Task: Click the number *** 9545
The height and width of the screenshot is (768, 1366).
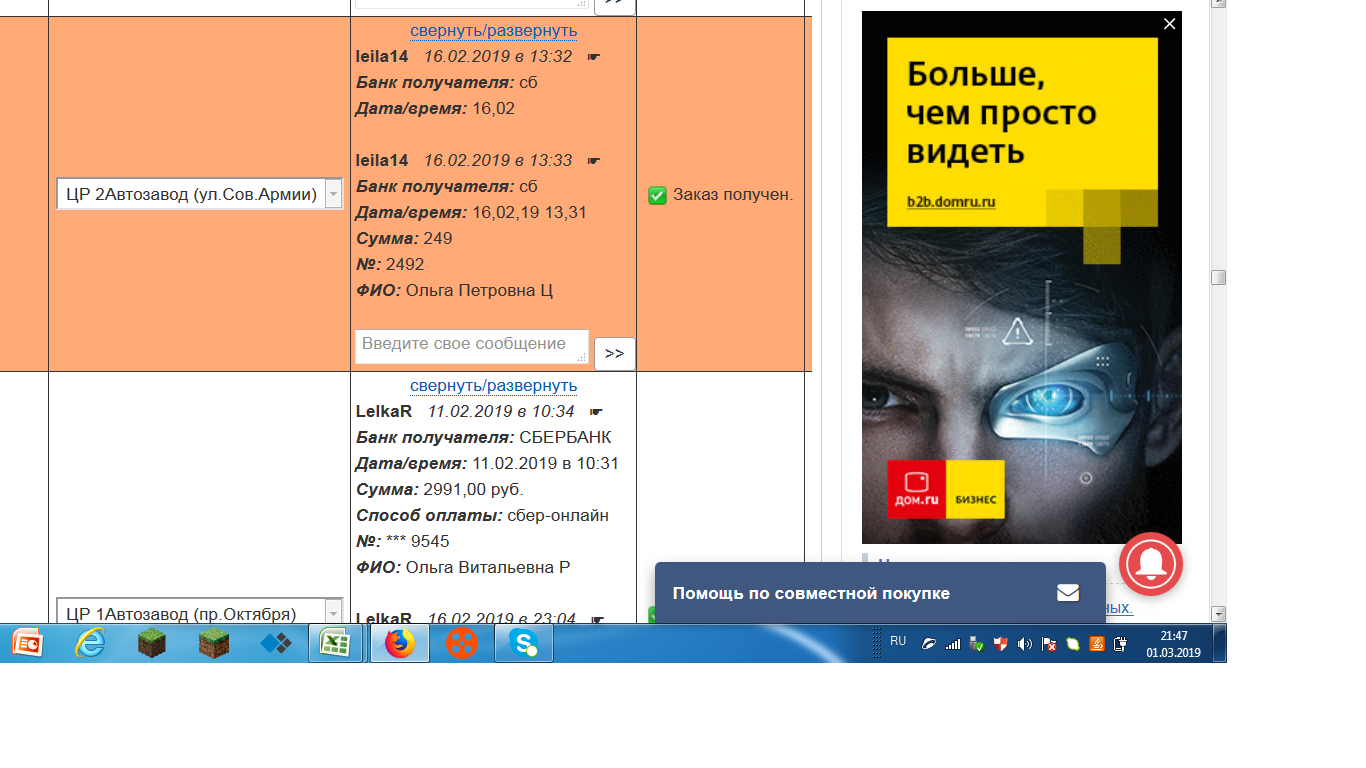Action: pyautogui.click(x=418, y=542)
